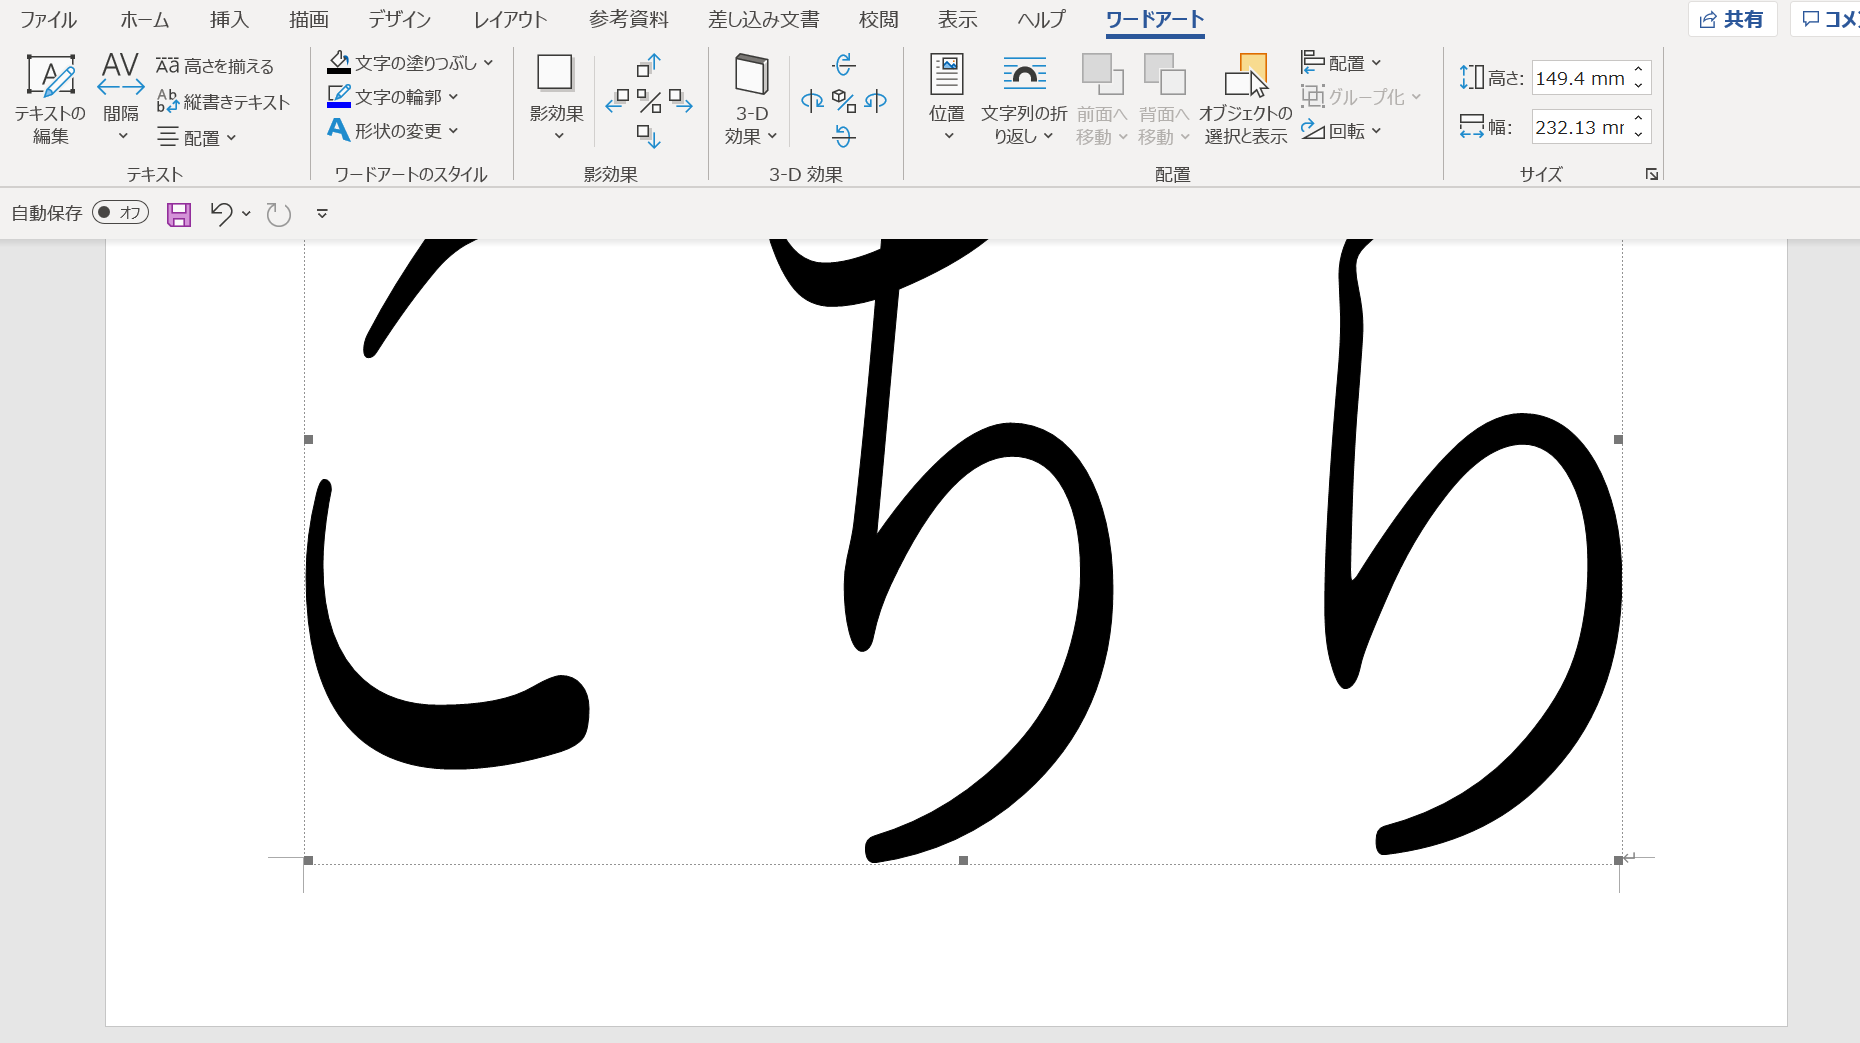Select the ワードアート tab
Viewport: 1860px width, 1043px height.
tap(1155, 19)
